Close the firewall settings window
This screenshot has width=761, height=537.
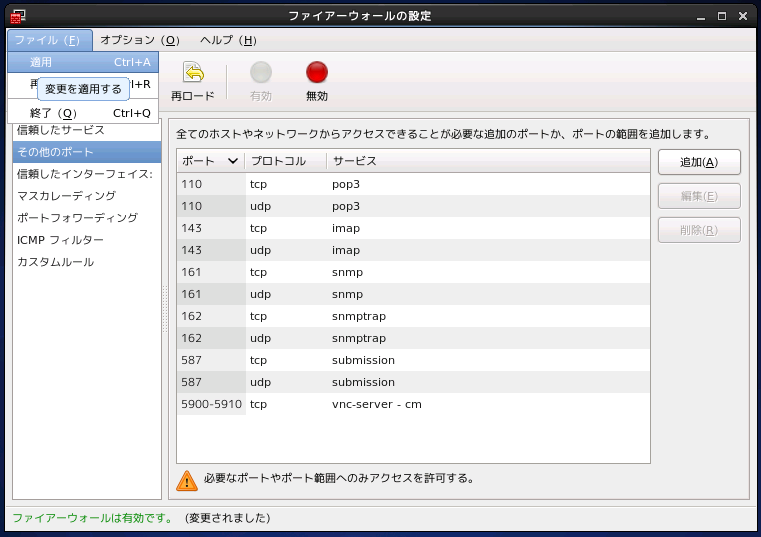tap(743, 16)
